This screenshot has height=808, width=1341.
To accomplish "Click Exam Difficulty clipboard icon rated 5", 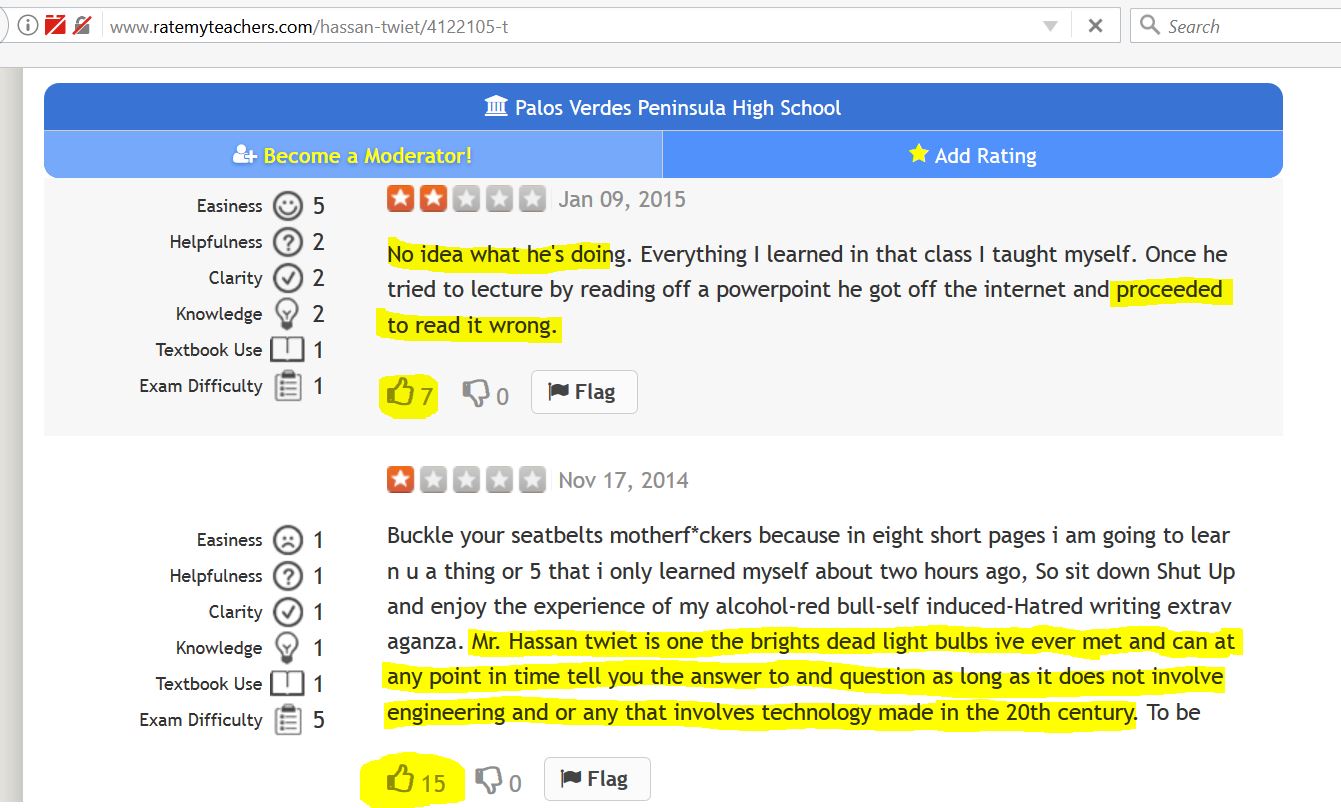I will 288,720.
